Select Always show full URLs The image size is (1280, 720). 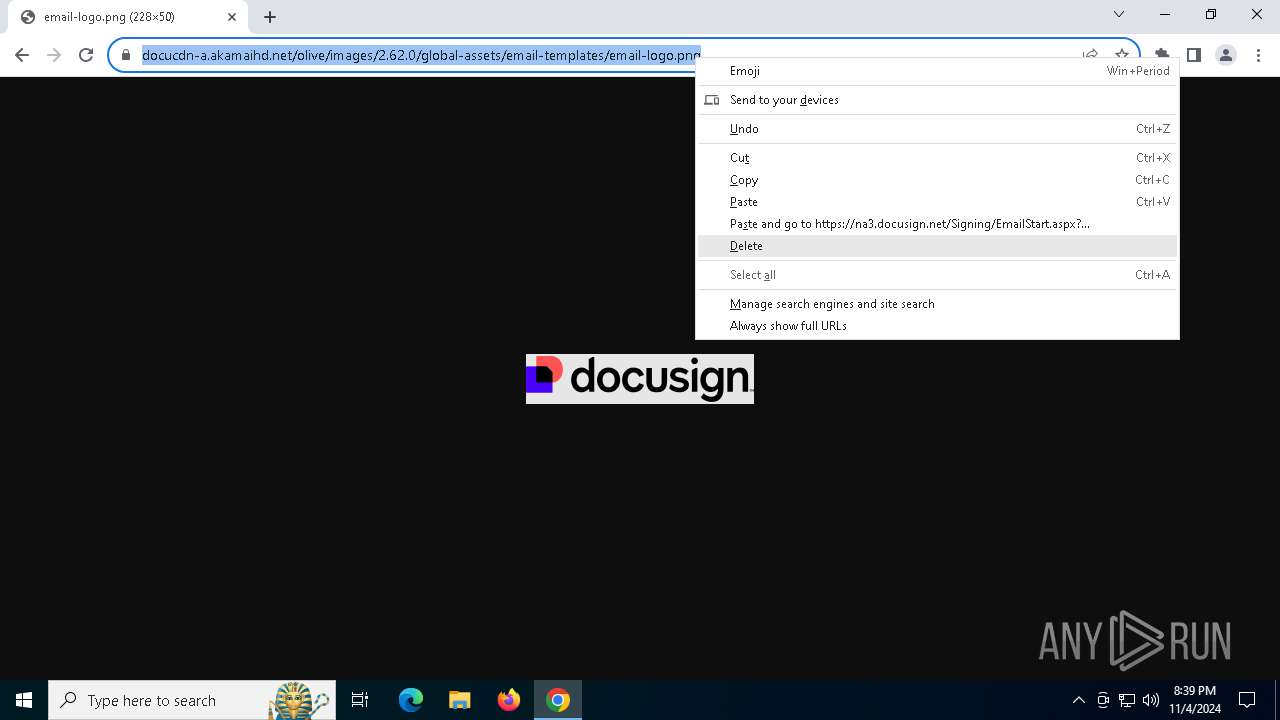pyautogui.click(x=937, y=326)
